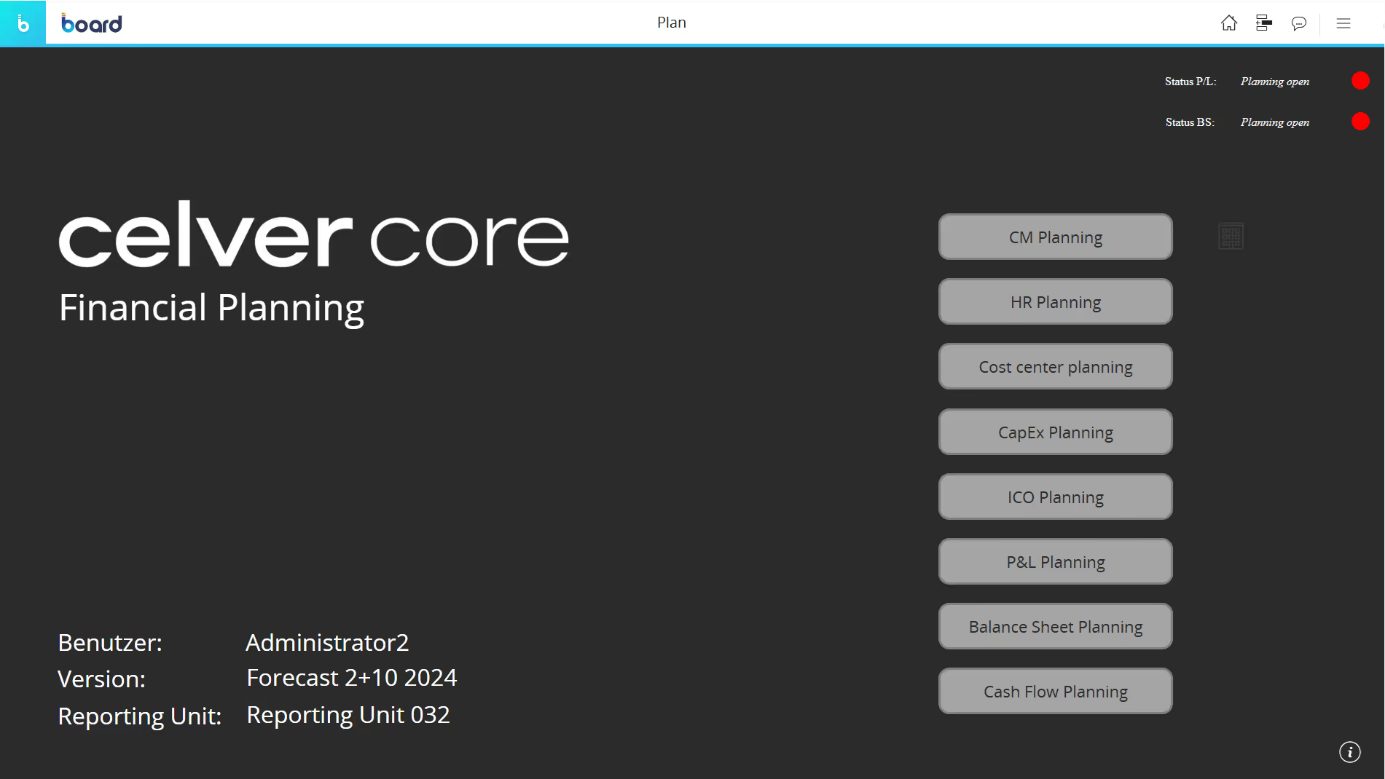
Task: Open P&L Planning
Action: tap(1055, 562)
